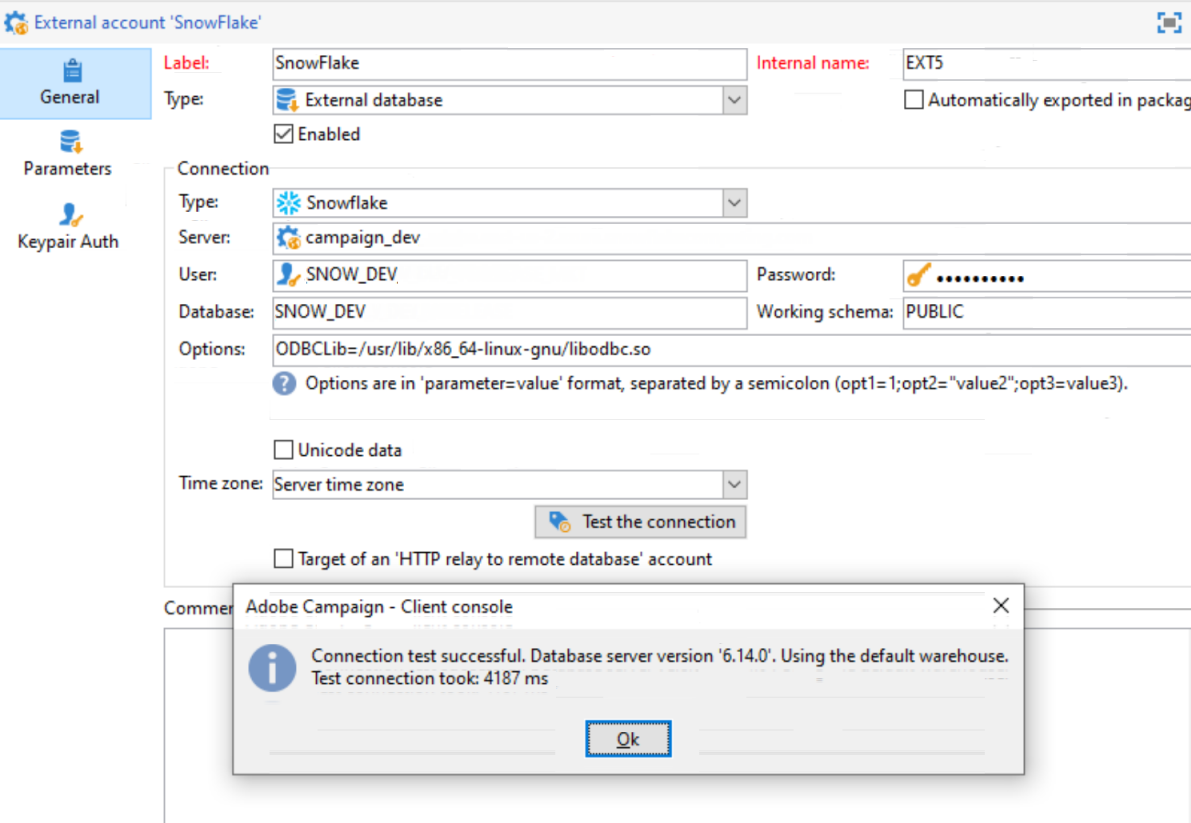Click the 'Connection test successful' message text

659,656
